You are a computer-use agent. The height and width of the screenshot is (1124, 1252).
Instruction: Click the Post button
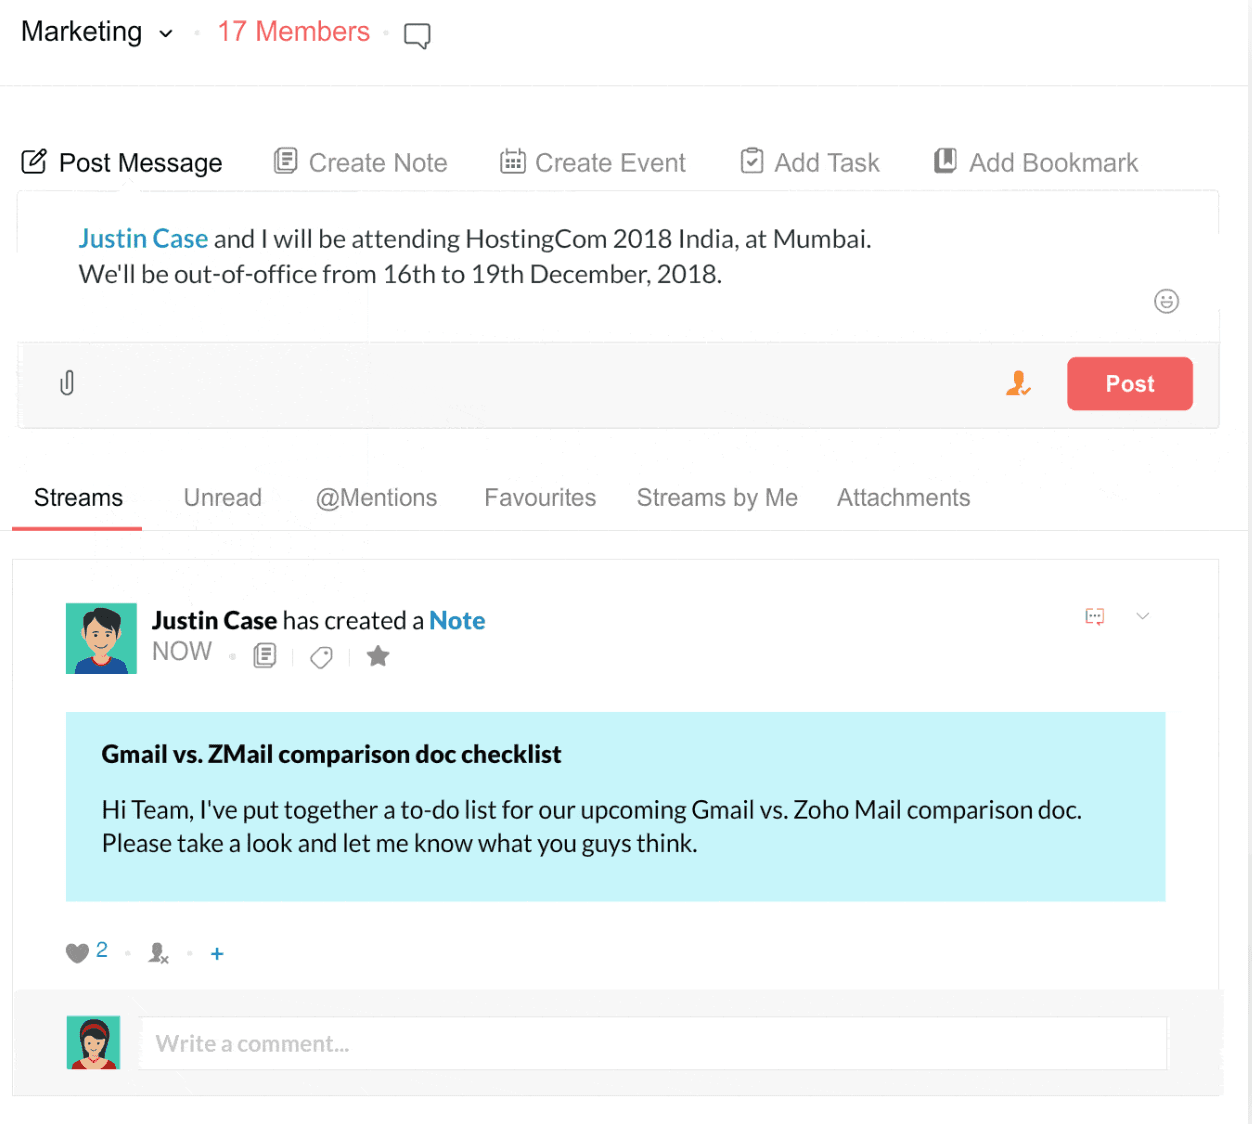click(1129, 383)
